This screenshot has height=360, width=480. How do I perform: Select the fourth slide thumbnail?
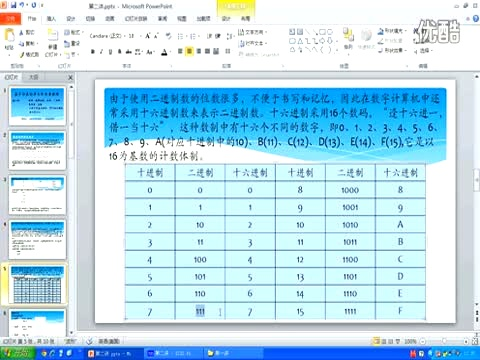tap(37, 239)
